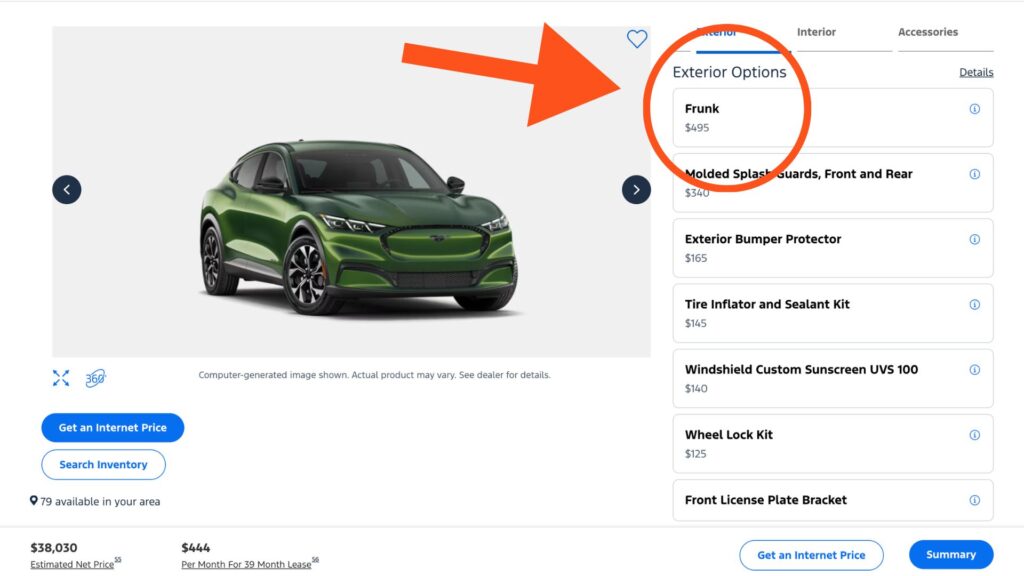Select the Molded Splash Guards option
The height and width of the screenshot is (576, 1024).
[x=820, y=182]
